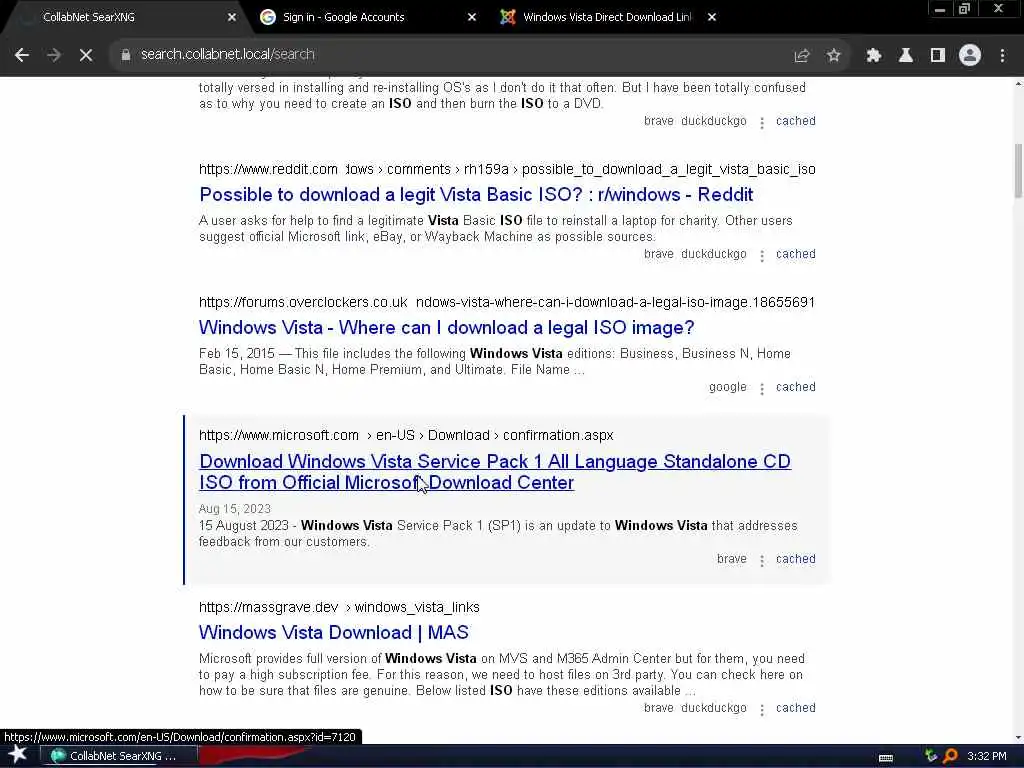
Task: Switch to Windows Vista Direct Download Links tab
Action: 606,17
